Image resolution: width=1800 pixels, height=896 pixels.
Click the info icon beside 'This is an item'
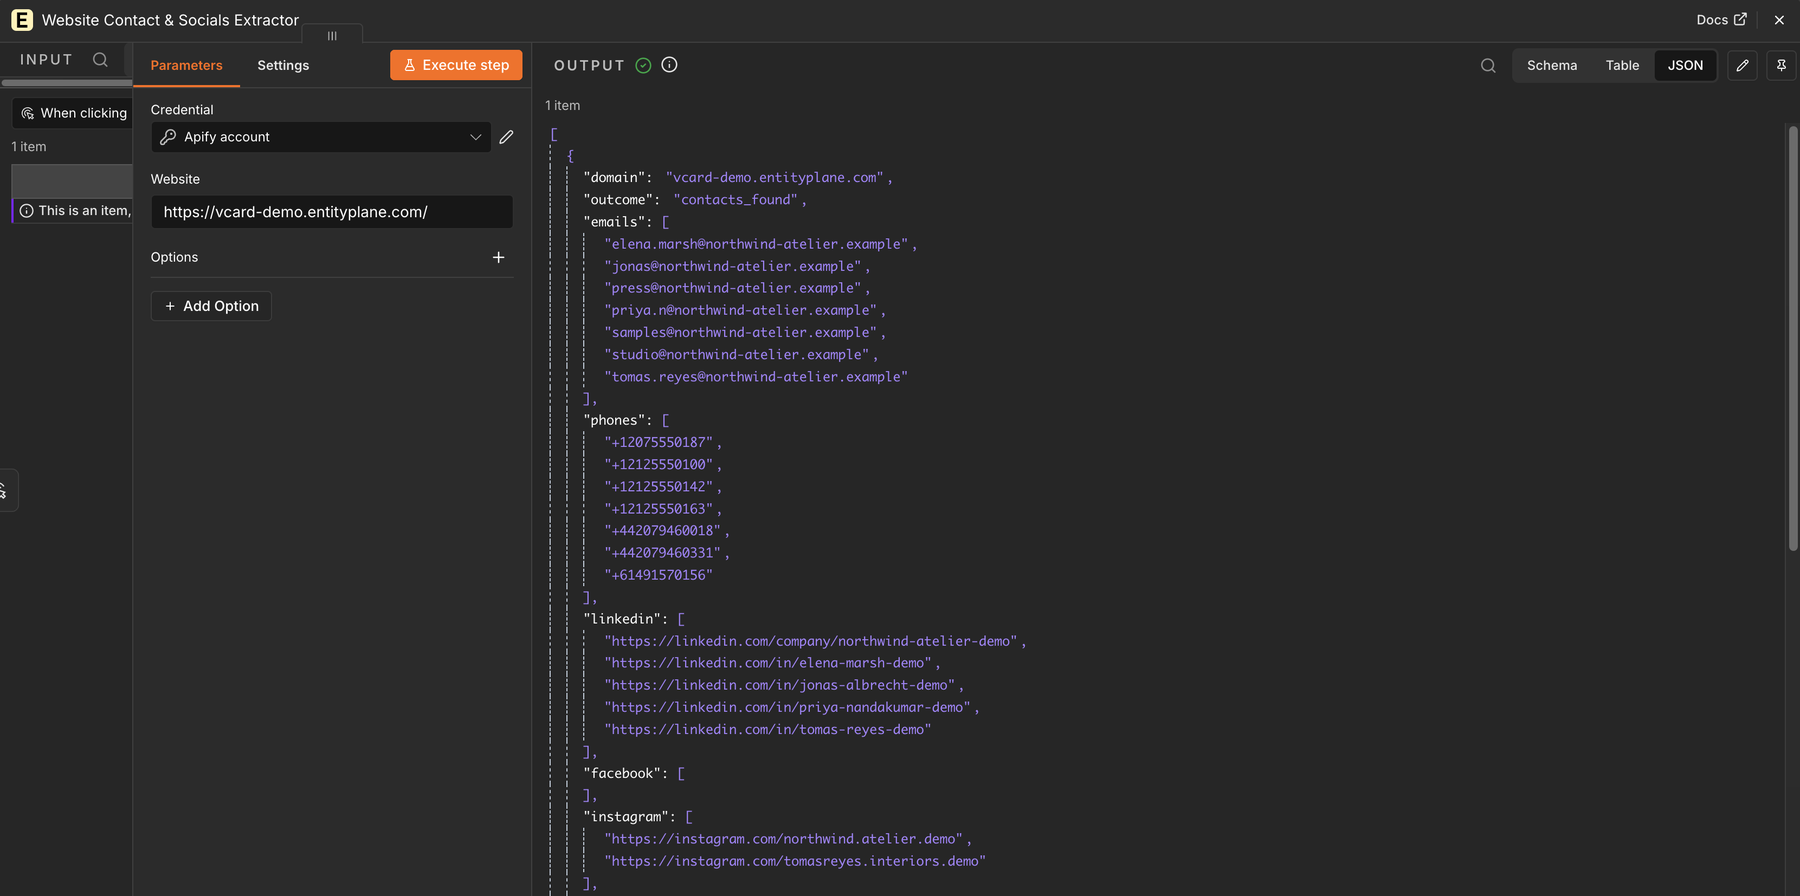[27, 211]
